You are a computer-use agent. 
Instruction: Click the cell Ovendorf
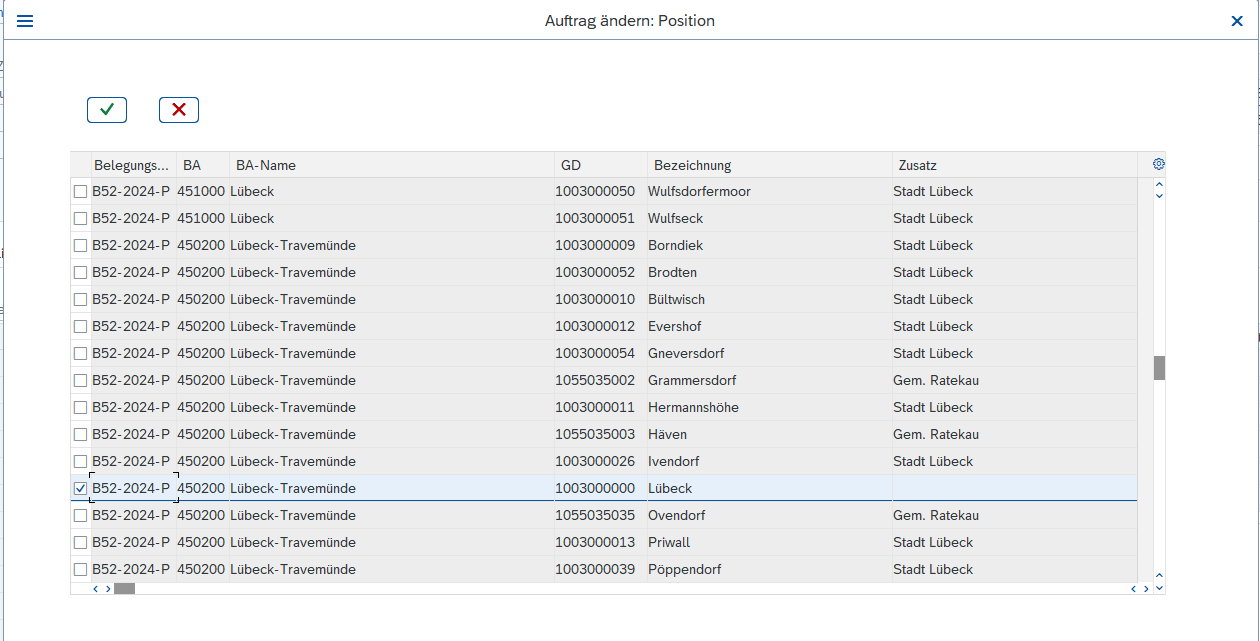[770, 516]
